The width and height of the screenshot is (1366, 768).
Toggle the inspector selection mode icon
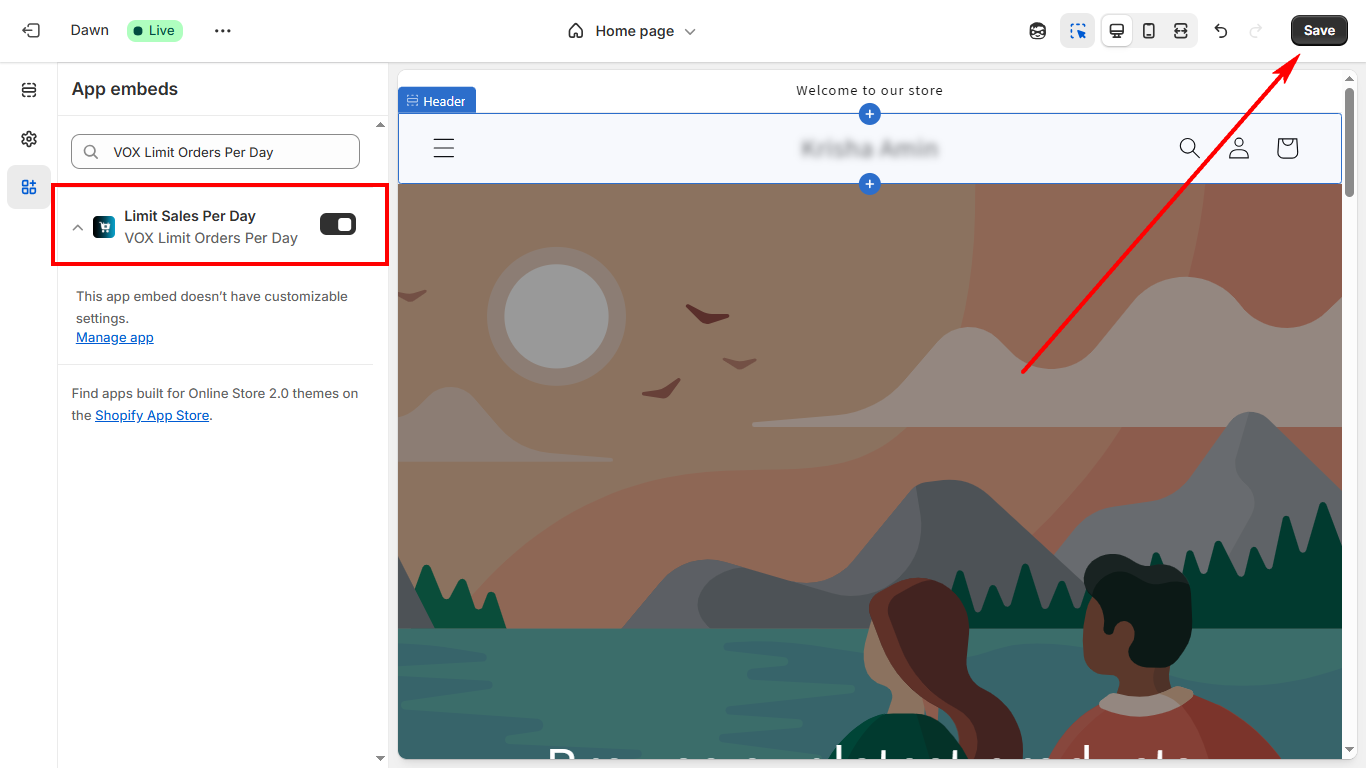(x=1077, y=31)
